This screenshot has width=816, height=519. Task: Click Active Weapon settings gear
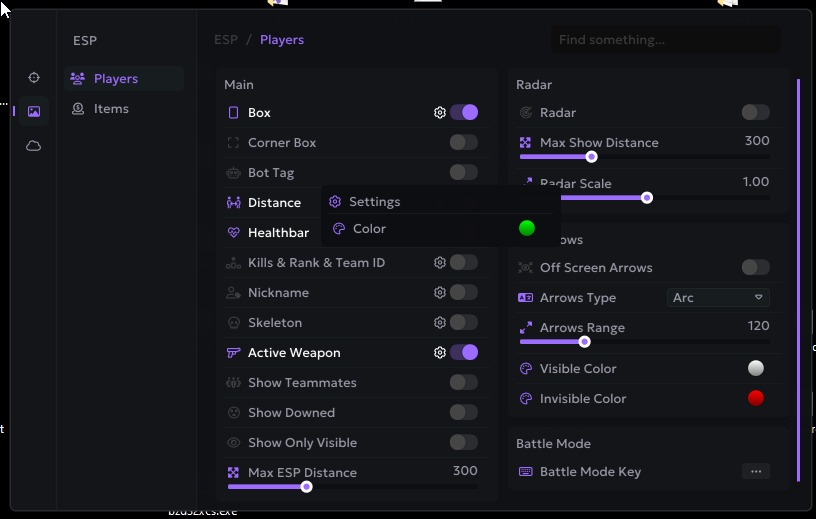439,353
